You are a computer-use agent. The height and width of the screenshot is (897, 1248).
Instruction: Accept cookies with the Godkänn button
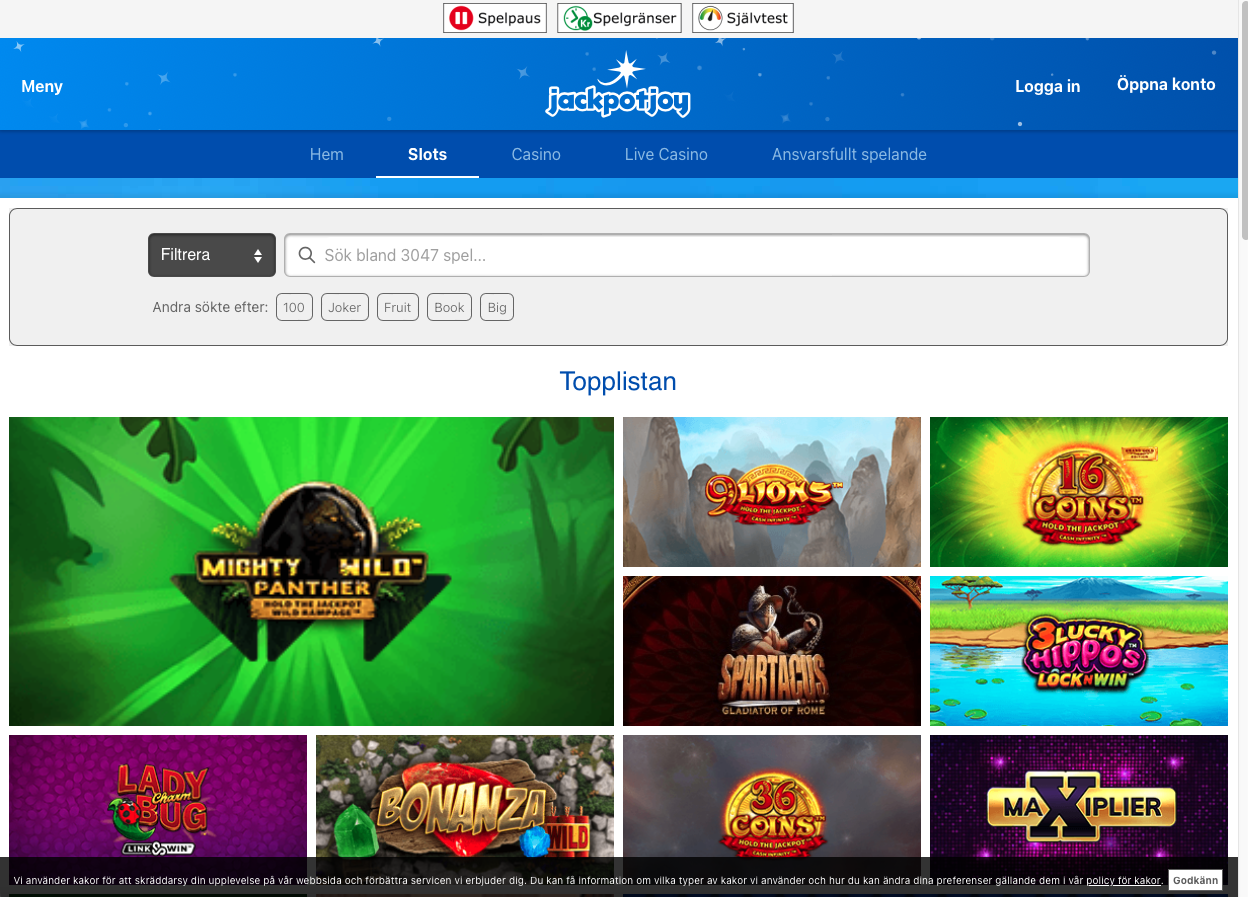click(x=1195, y=880)
